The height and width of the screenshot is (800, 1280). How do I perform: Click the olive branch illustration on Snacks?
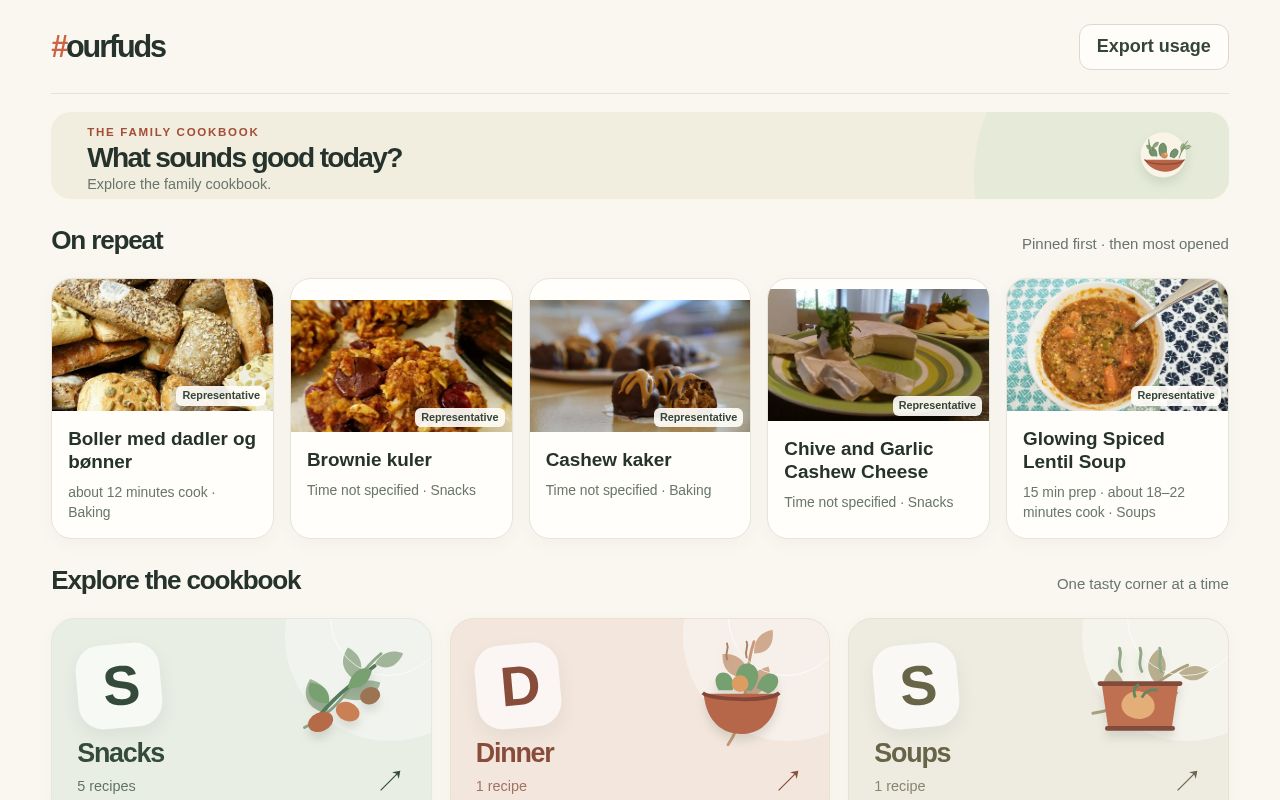(352, 688)
